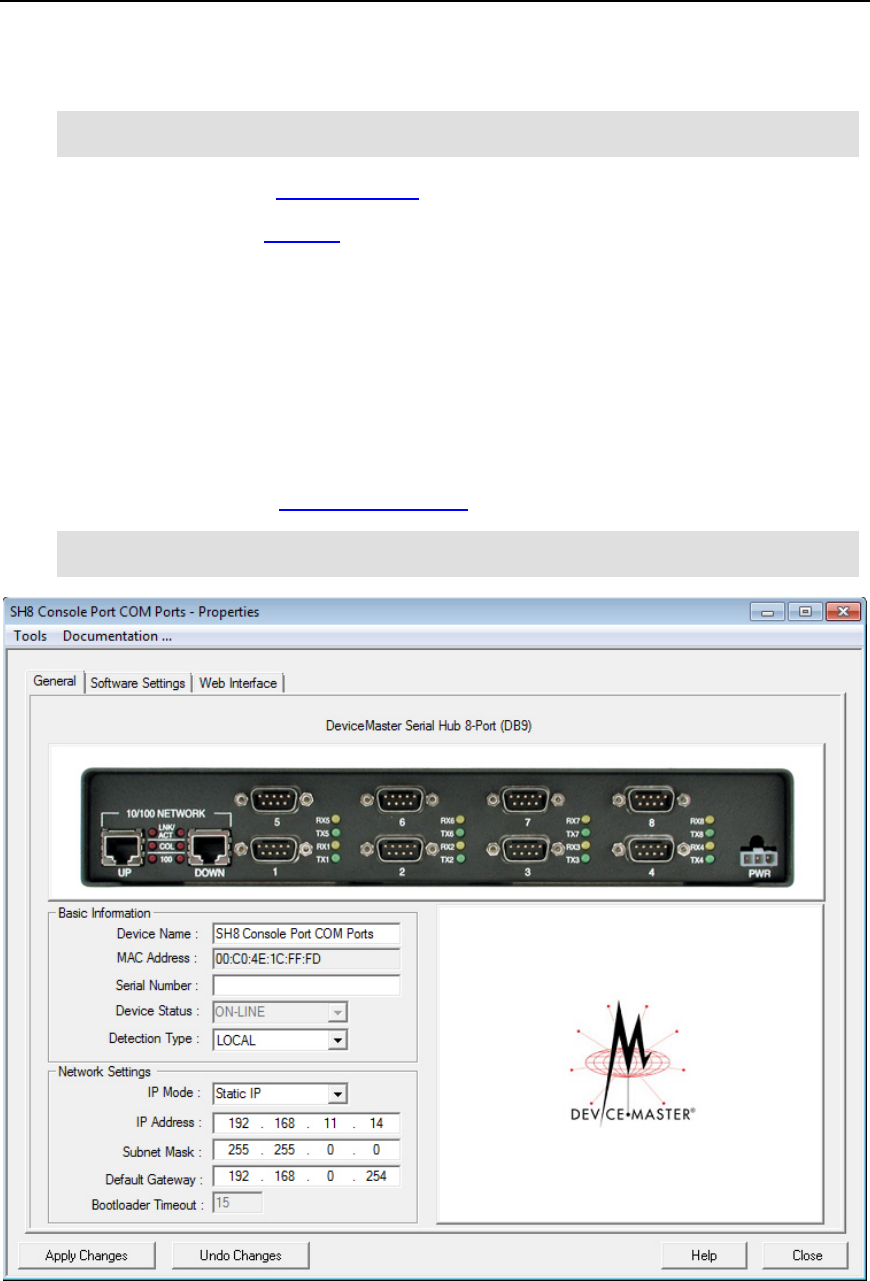Image resolution: width=870 pixels, height=1281 pixels.
Task: Click the 168 octet of Default Gateway
Action: tap(285, 1177)
